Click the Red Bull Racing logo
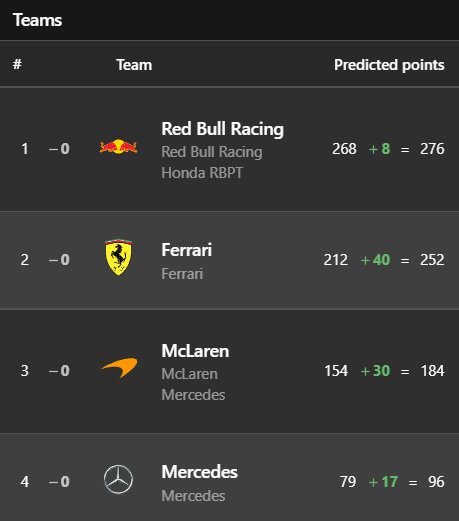This screenshot has height=521, width=459. coord(118,147)
